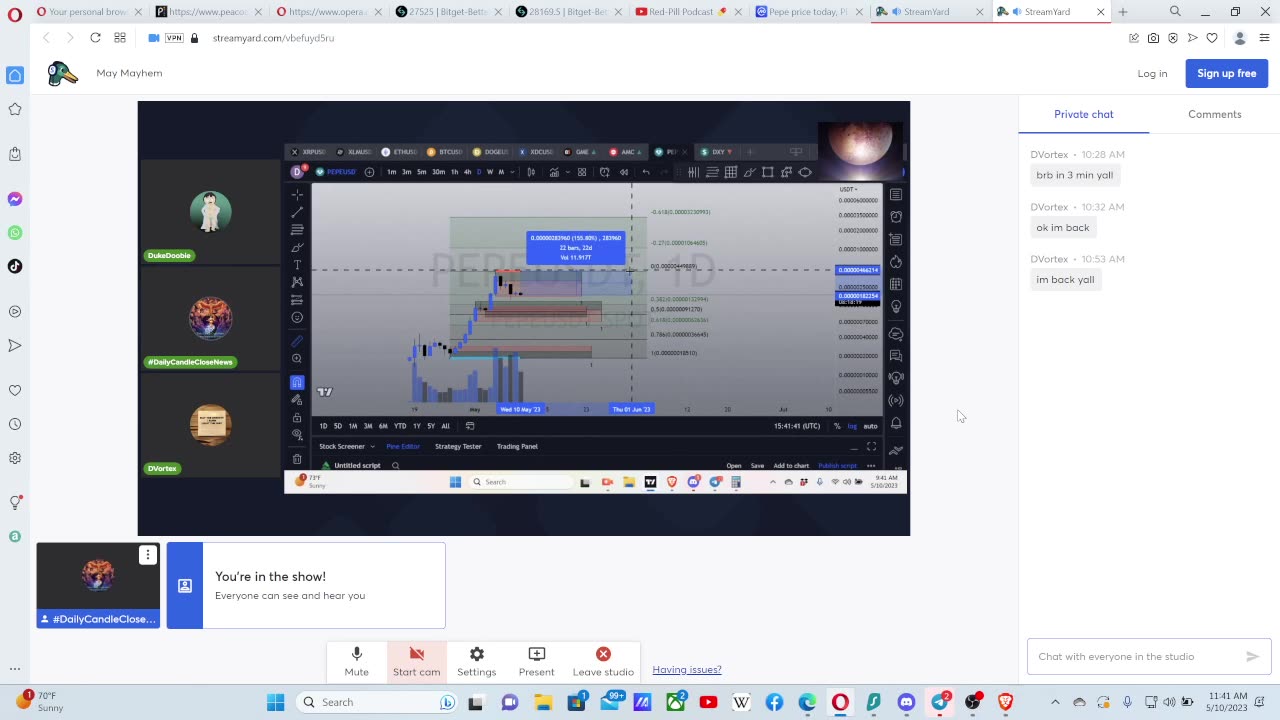Open sidebar setup three-dots at bottom left
This screenshot has width=1280, height=720.
coord(15,668)
